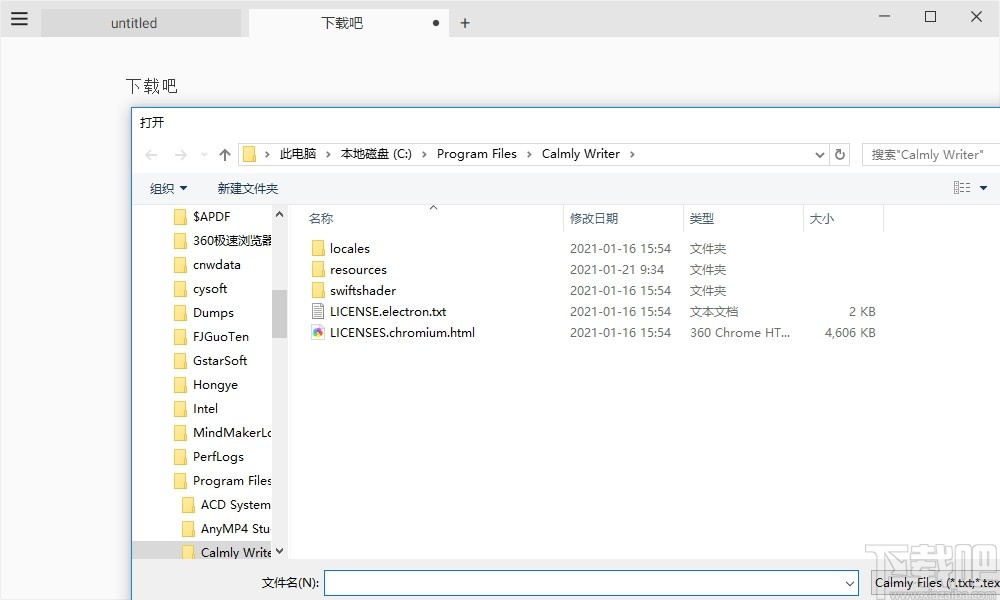Open the address bar history dropdown

820,155
